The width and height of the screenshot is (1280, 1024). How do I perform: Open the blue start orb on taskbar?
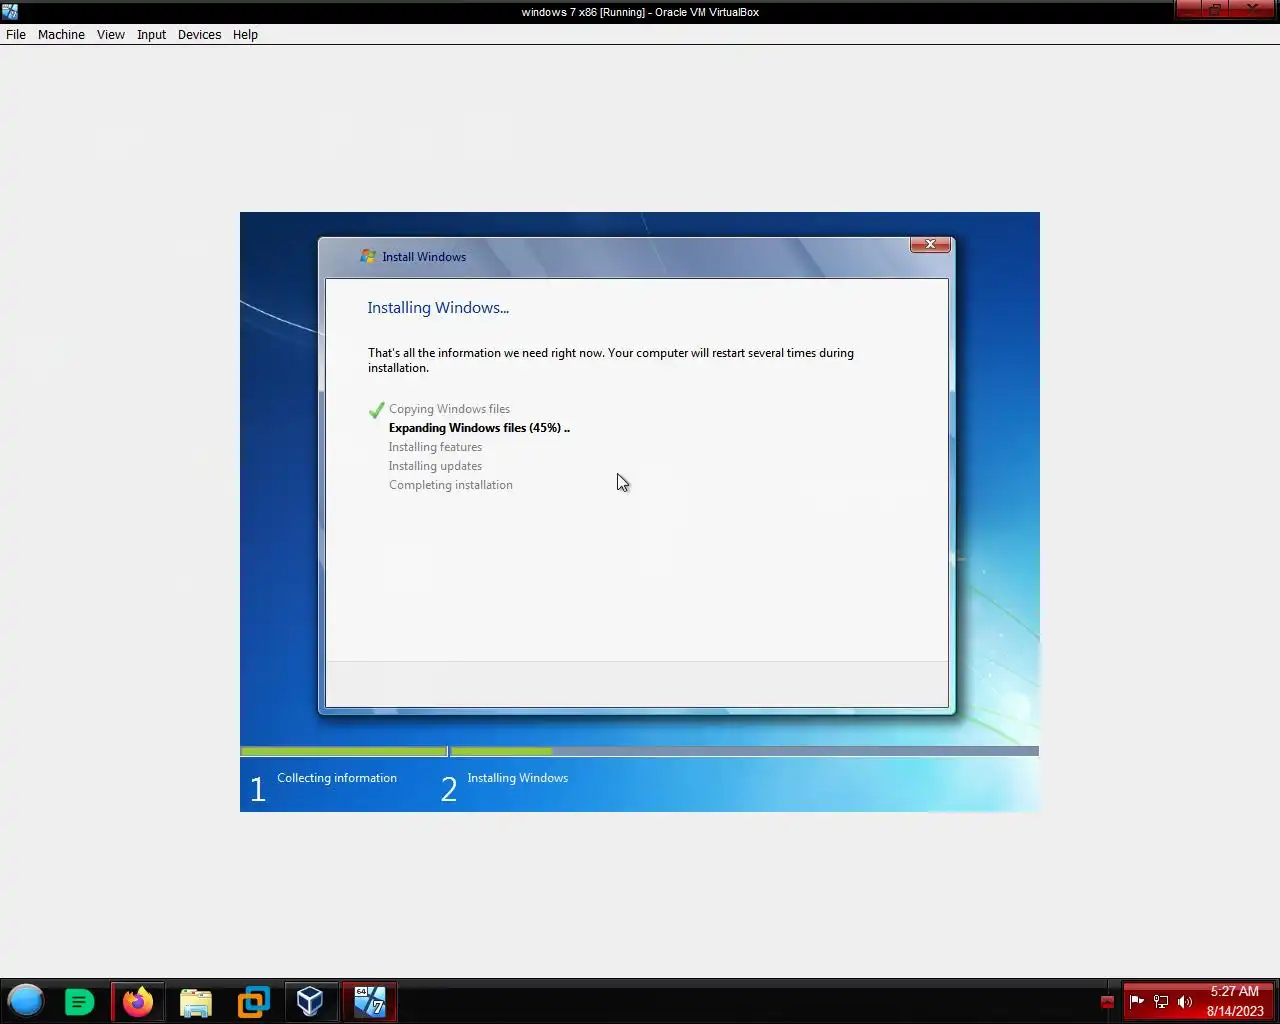tap(26, 1001)
